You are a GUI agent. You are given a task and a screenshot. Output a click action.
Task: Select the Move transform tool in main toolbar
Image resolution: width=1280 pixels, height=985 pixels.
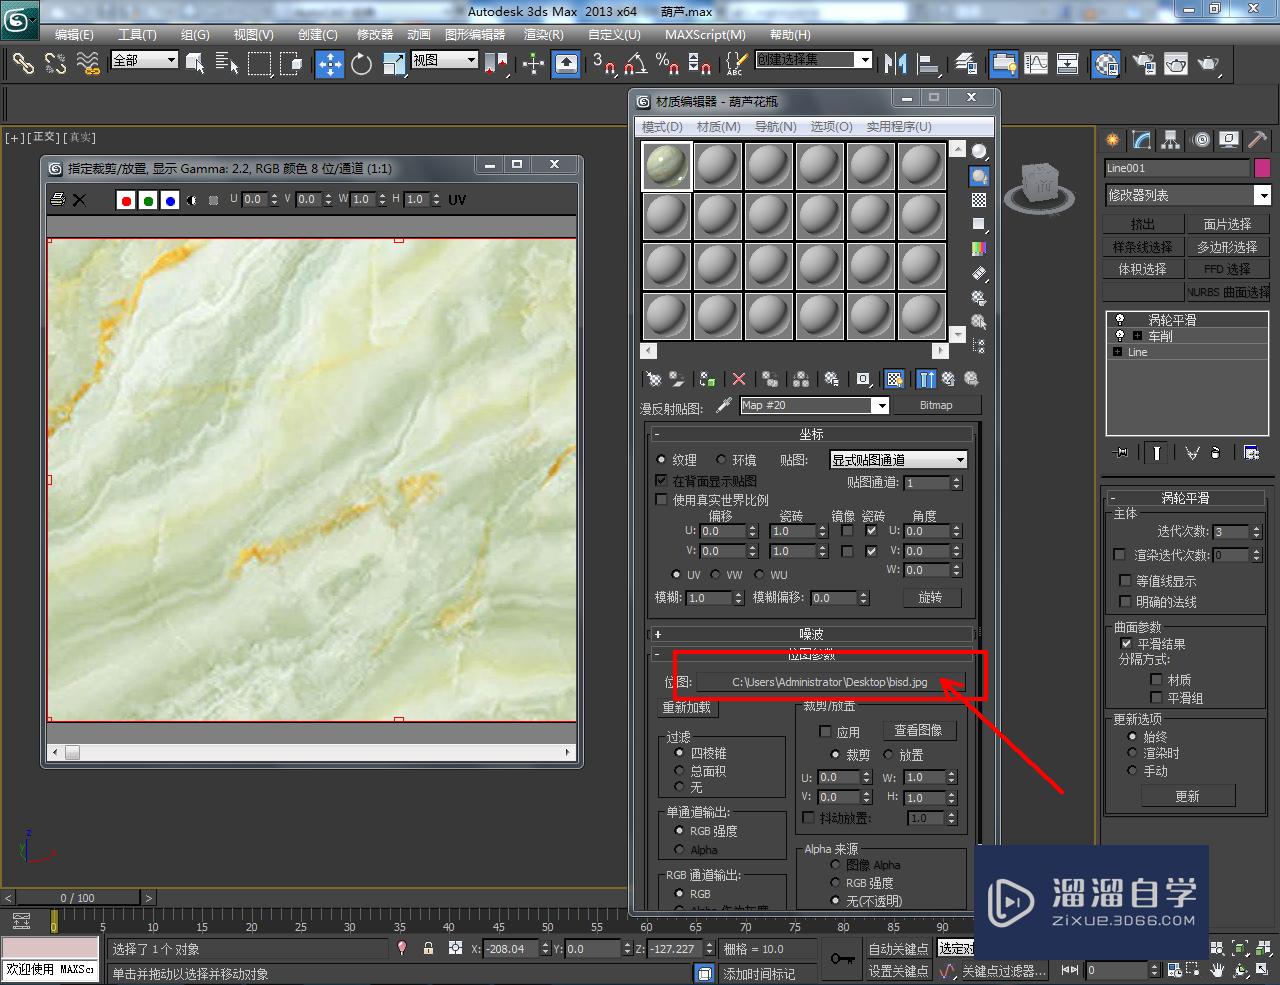pyautogui.click(x=330, y=64)
